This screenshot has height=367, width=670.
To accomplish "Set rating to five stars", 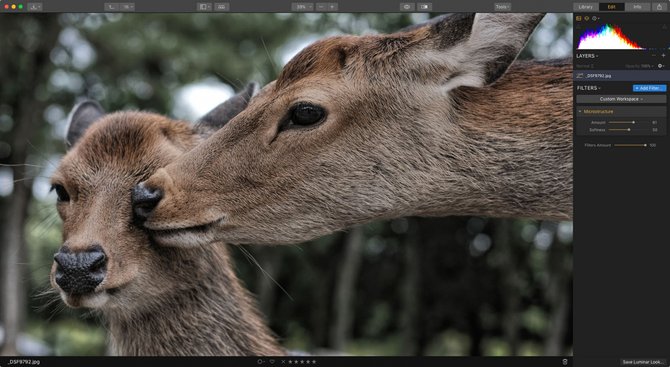I will pyautogui.click(x=314, y=362).
